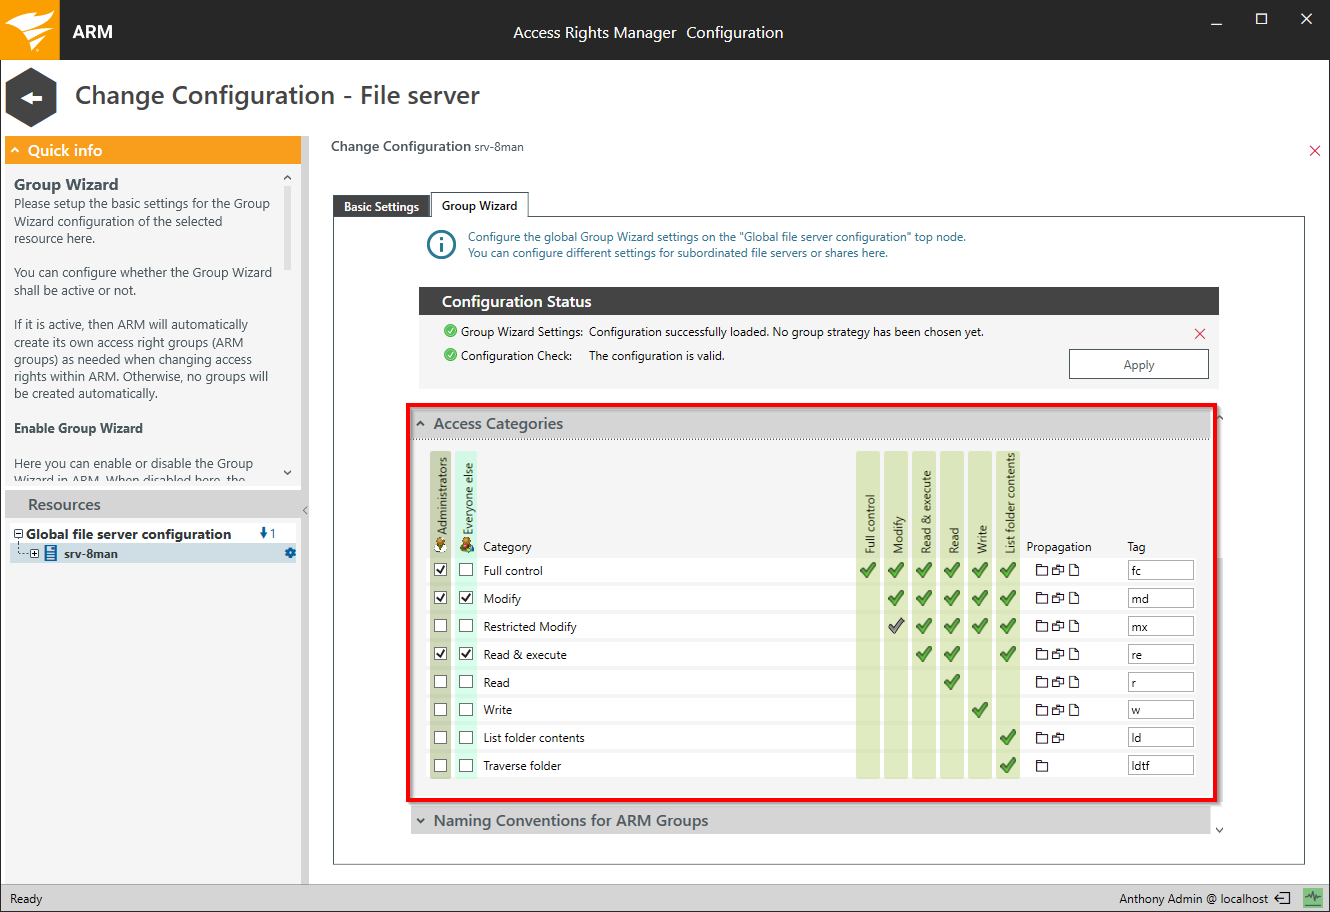Select the Group Wizard tab
This screenshot has height=912, width=1330.
pyautogui.click(x=479, y=205)
